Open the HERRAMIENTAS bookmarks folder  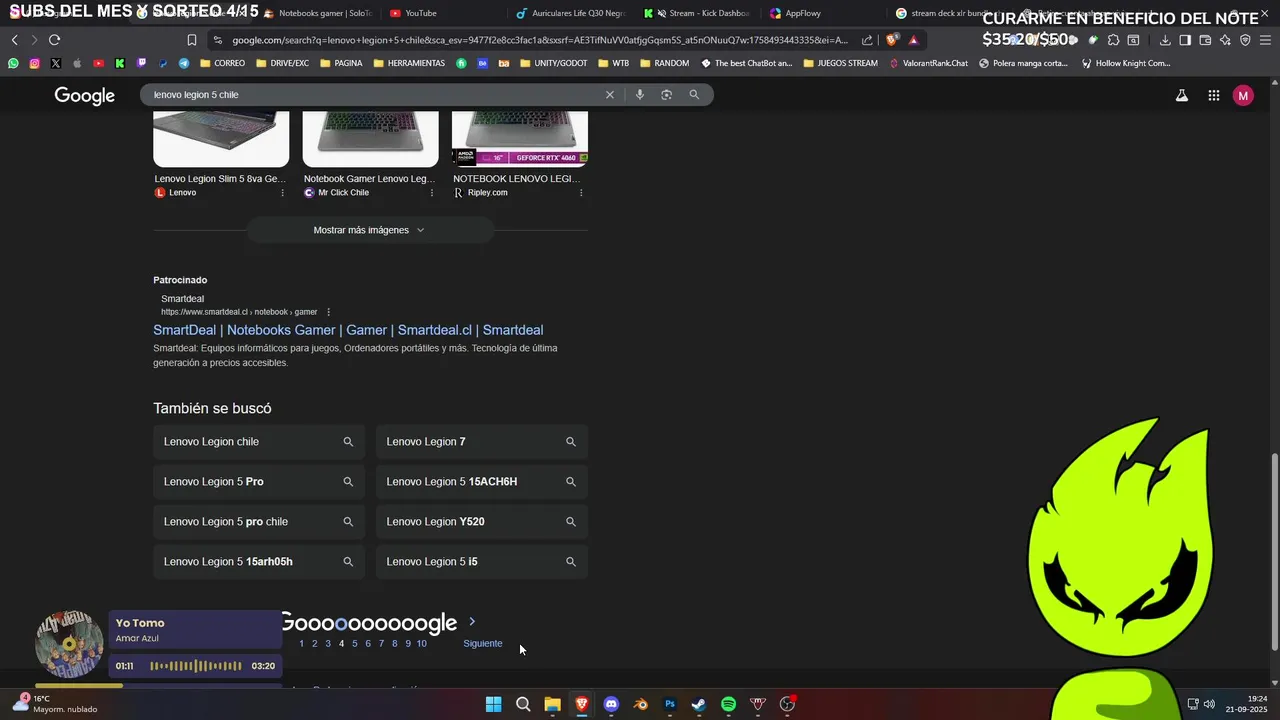click(x=409, y=63)
